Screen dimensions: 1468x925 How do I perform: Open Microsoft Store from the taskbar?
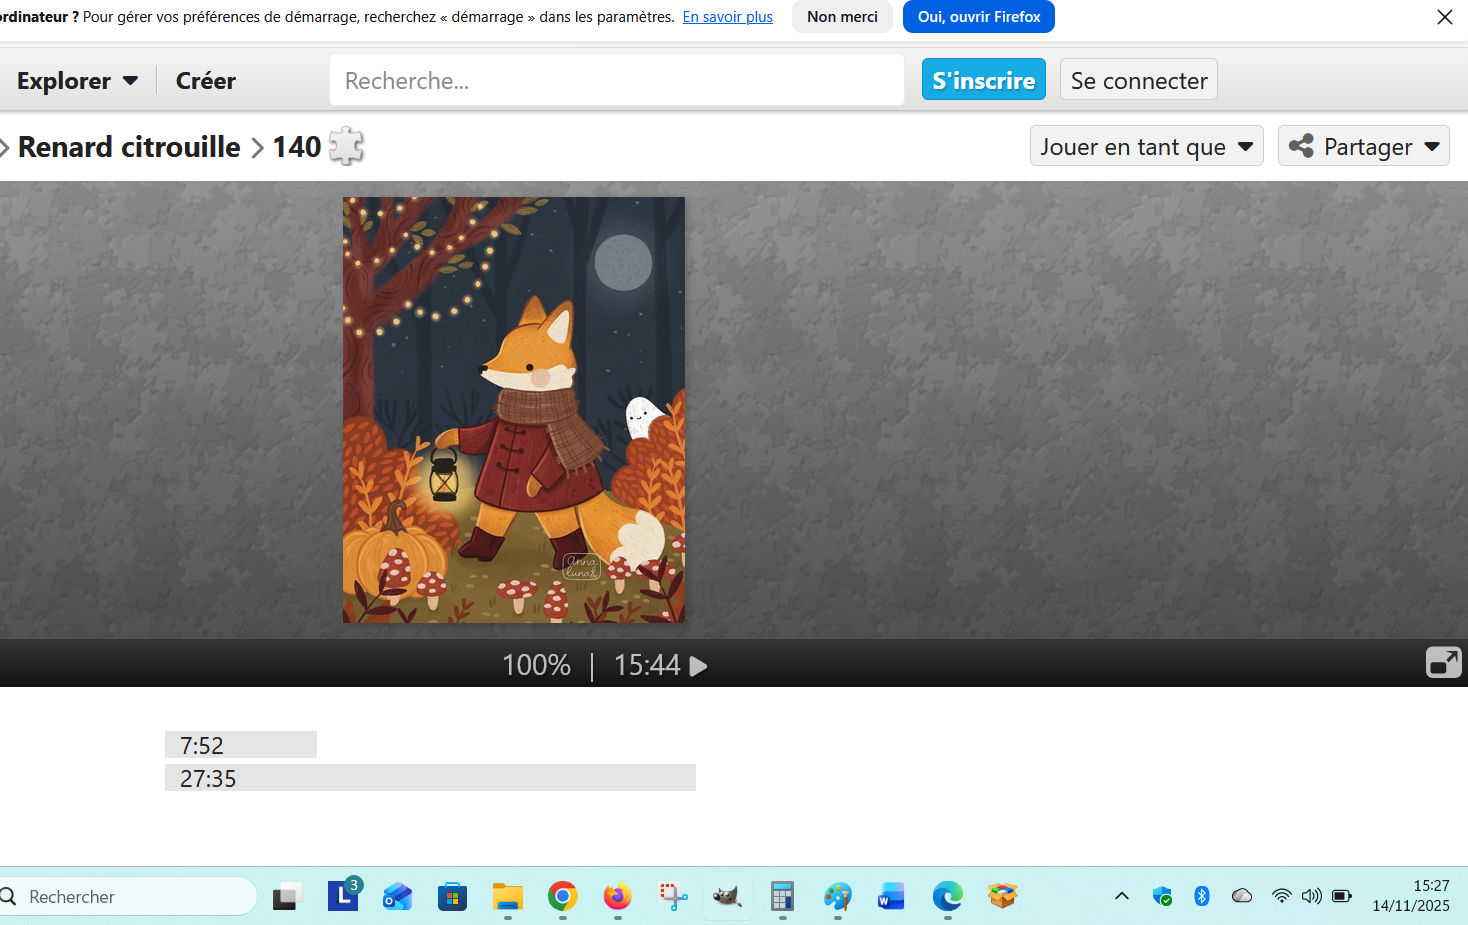453,897
